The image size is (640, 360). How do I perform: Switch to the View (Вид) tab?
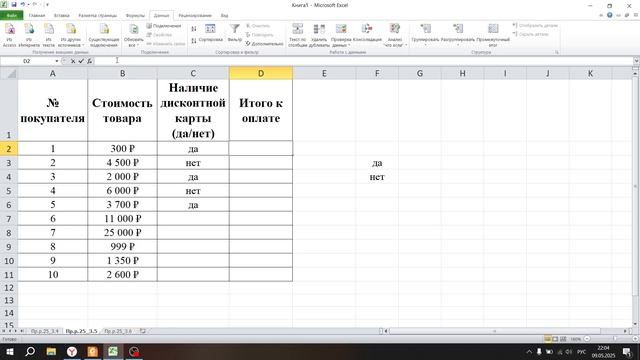[x=224, y=16]
